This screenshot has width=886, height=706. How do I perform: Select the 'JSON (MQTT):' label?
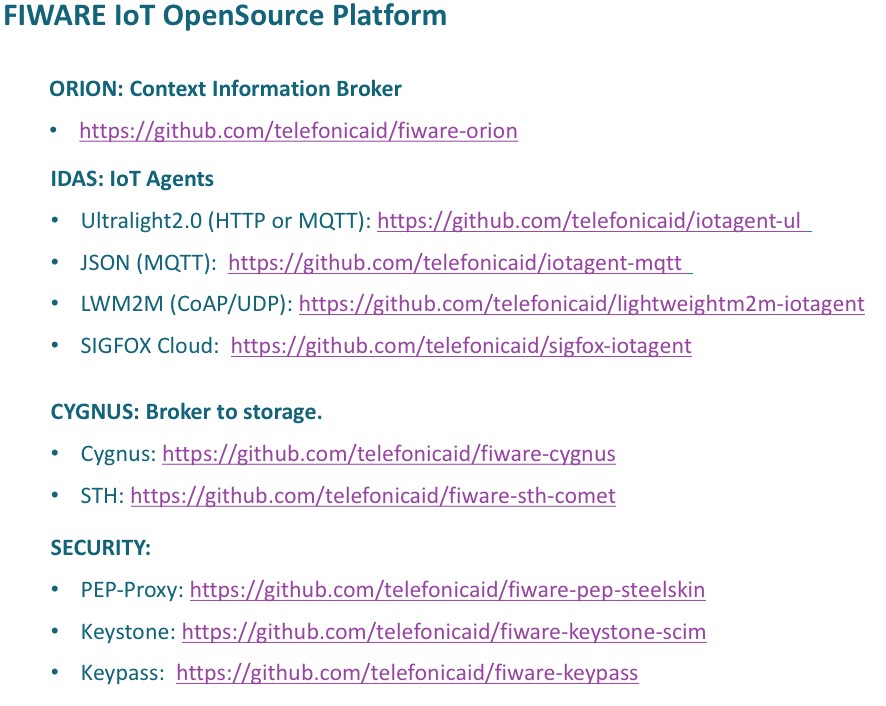pos(148,263)
